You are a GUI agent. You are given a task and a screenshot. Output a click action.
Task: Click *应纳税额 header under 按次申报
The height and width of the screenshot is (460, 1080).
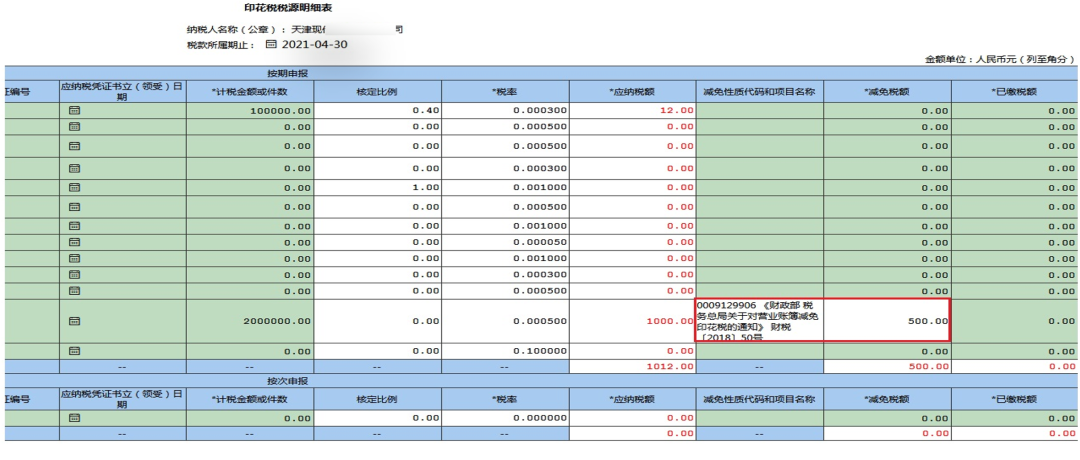(633, 399)
